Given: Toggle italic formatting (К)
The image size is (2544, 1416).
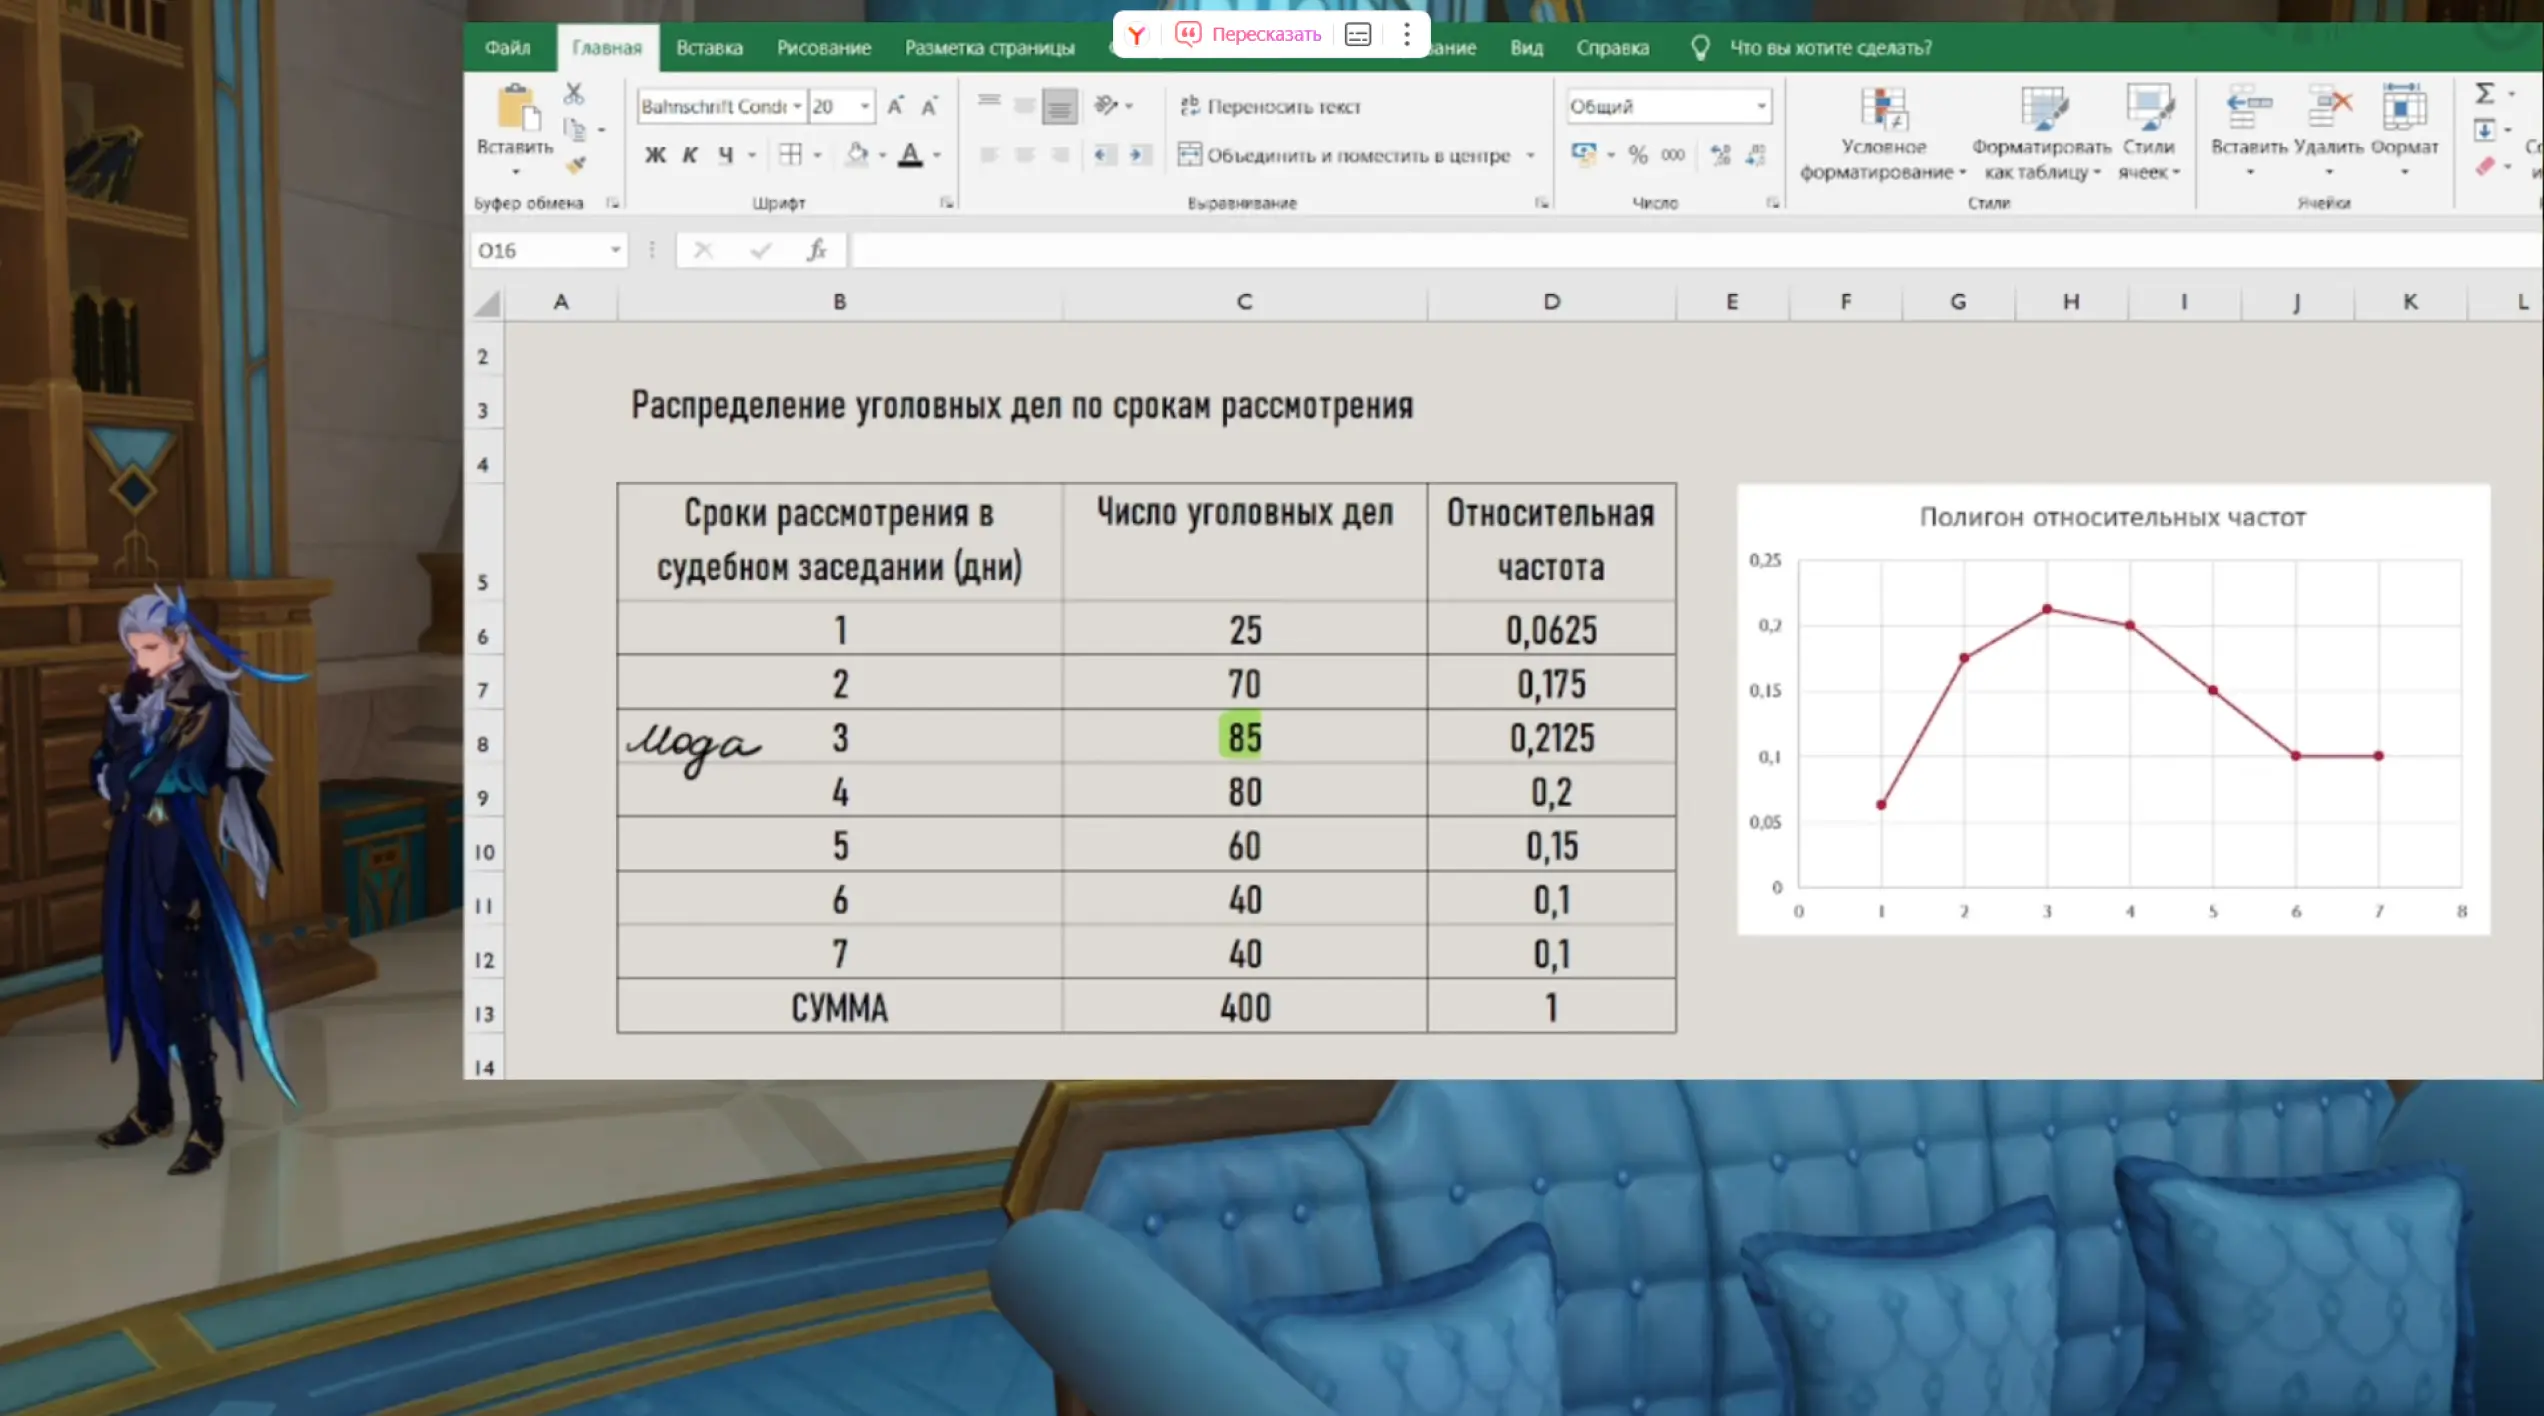Looking at the screenshot, I should [x=690, y=155].
